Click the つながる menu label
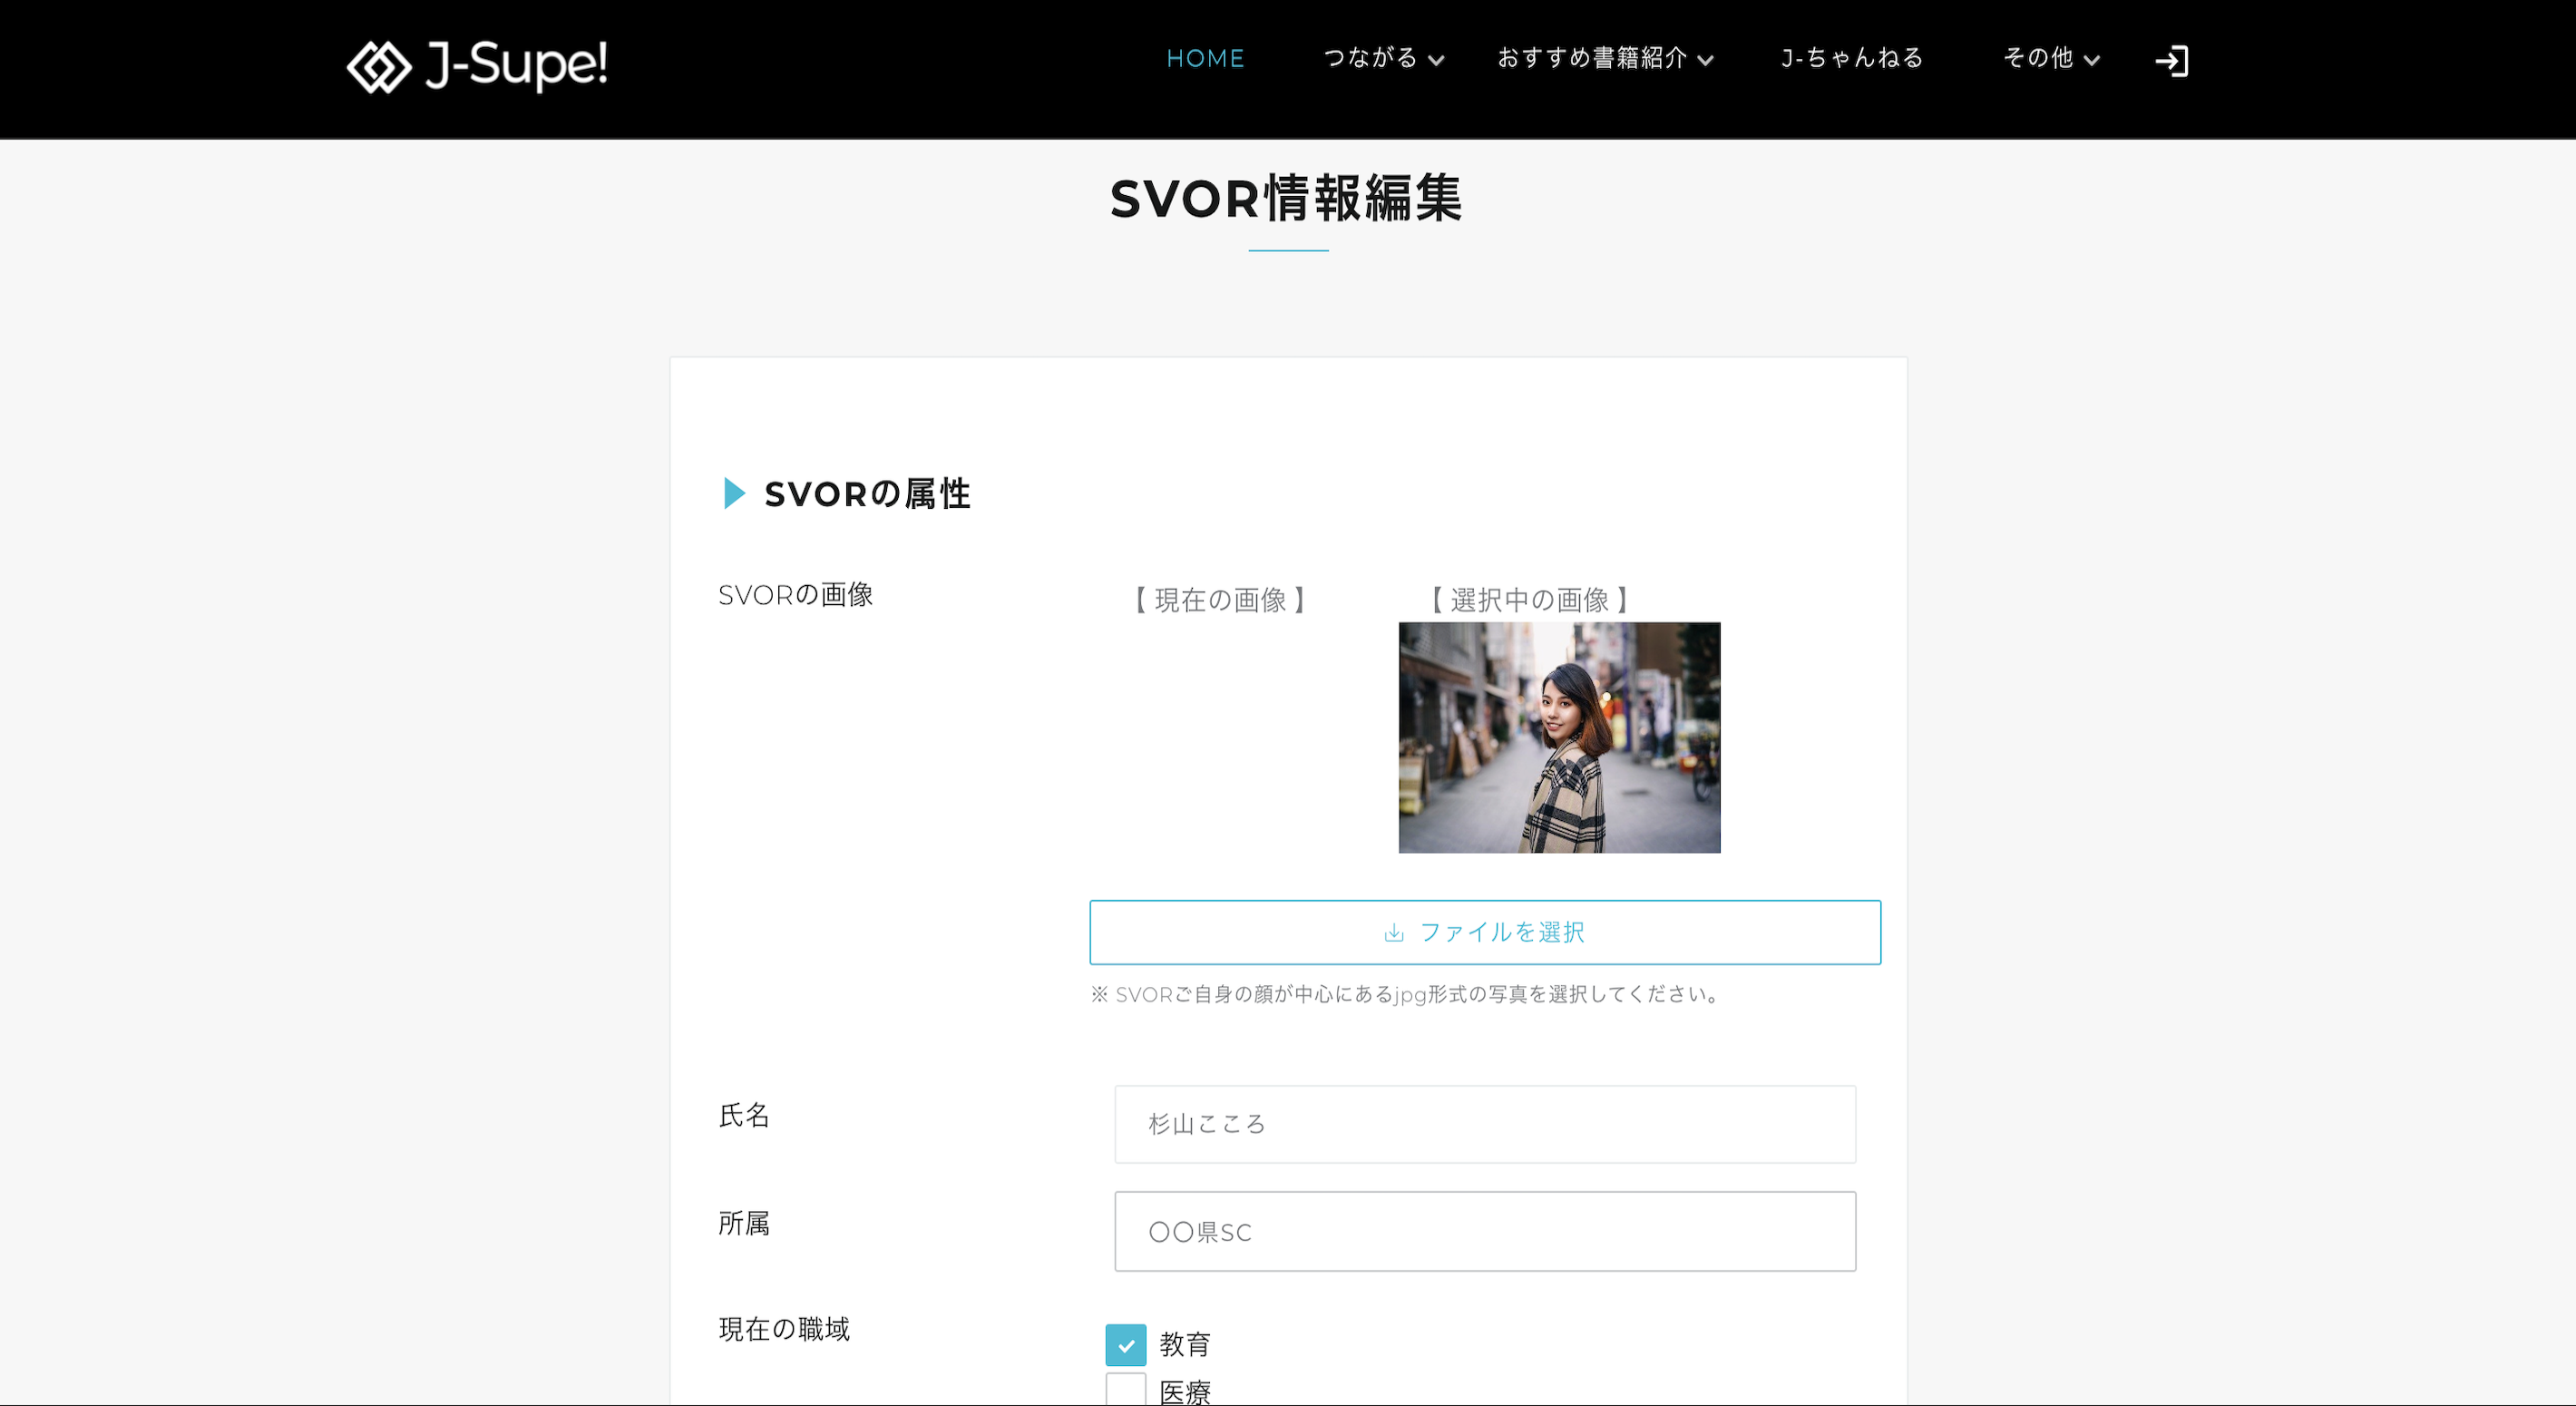Screen dimensions: 2576x1406 pyautogui.click(x=1370, y=58)
